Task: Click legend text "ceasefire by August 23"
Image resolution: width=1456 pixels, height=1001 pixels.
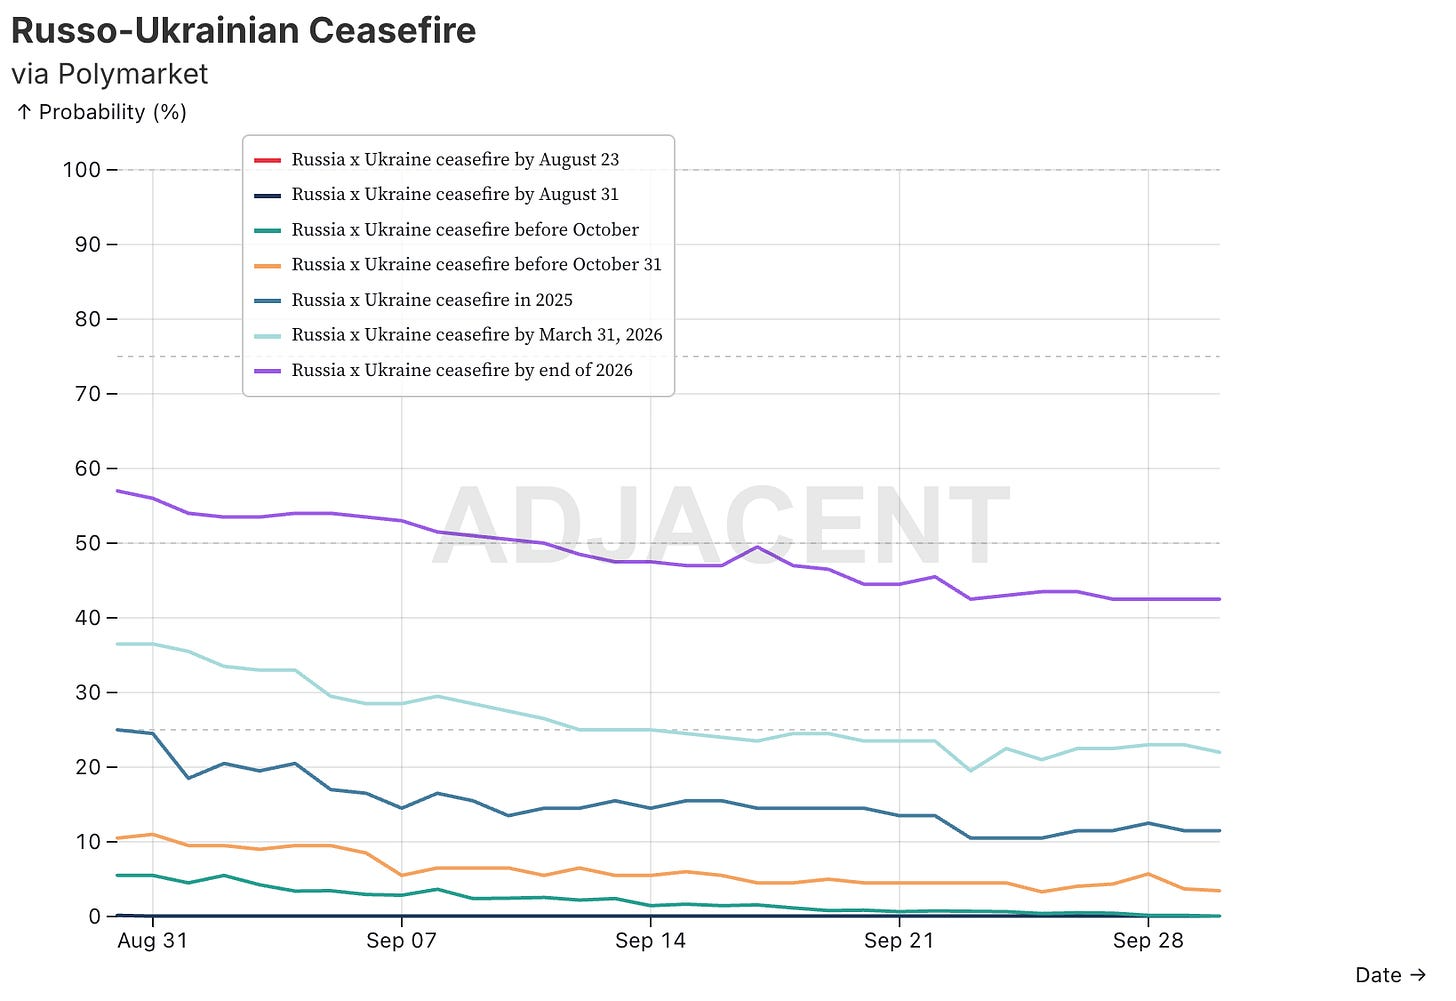Action: pos(455,160)
